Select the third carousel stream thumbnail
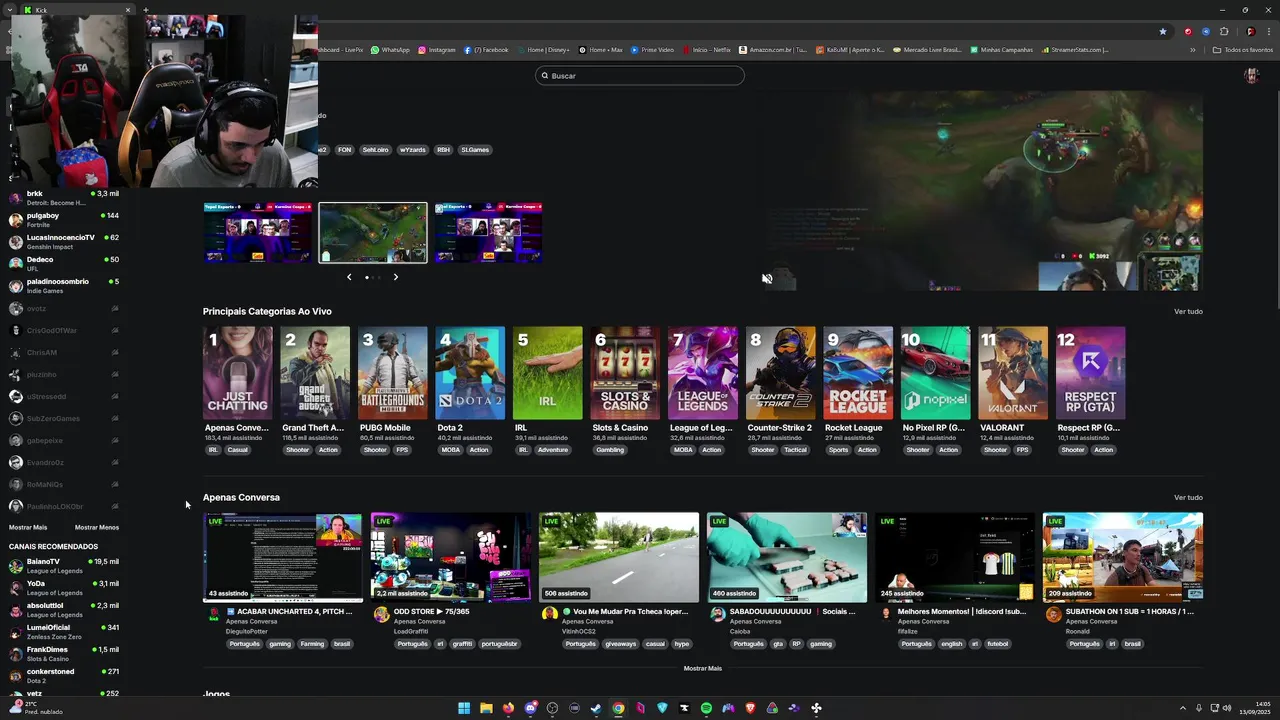This screenshot has width=1280, height=720. [488, 233]
